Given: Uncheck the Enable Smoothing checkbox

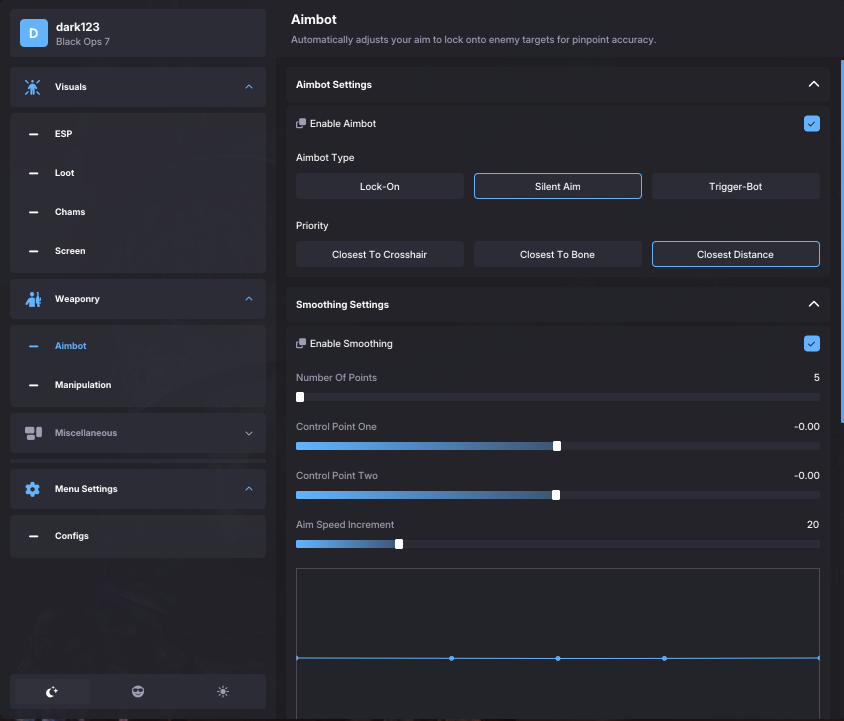Looking at the screenshot, I should click(811, 344).
